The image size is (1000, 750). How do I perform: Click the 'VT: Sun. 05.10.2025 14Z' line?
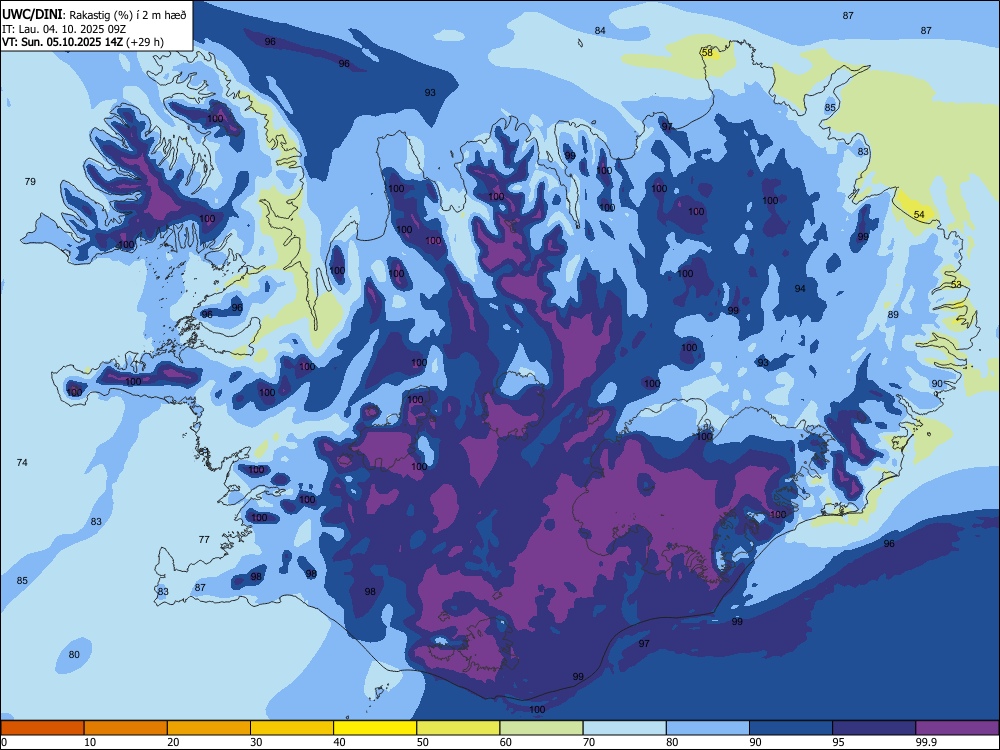coord(64,42)
